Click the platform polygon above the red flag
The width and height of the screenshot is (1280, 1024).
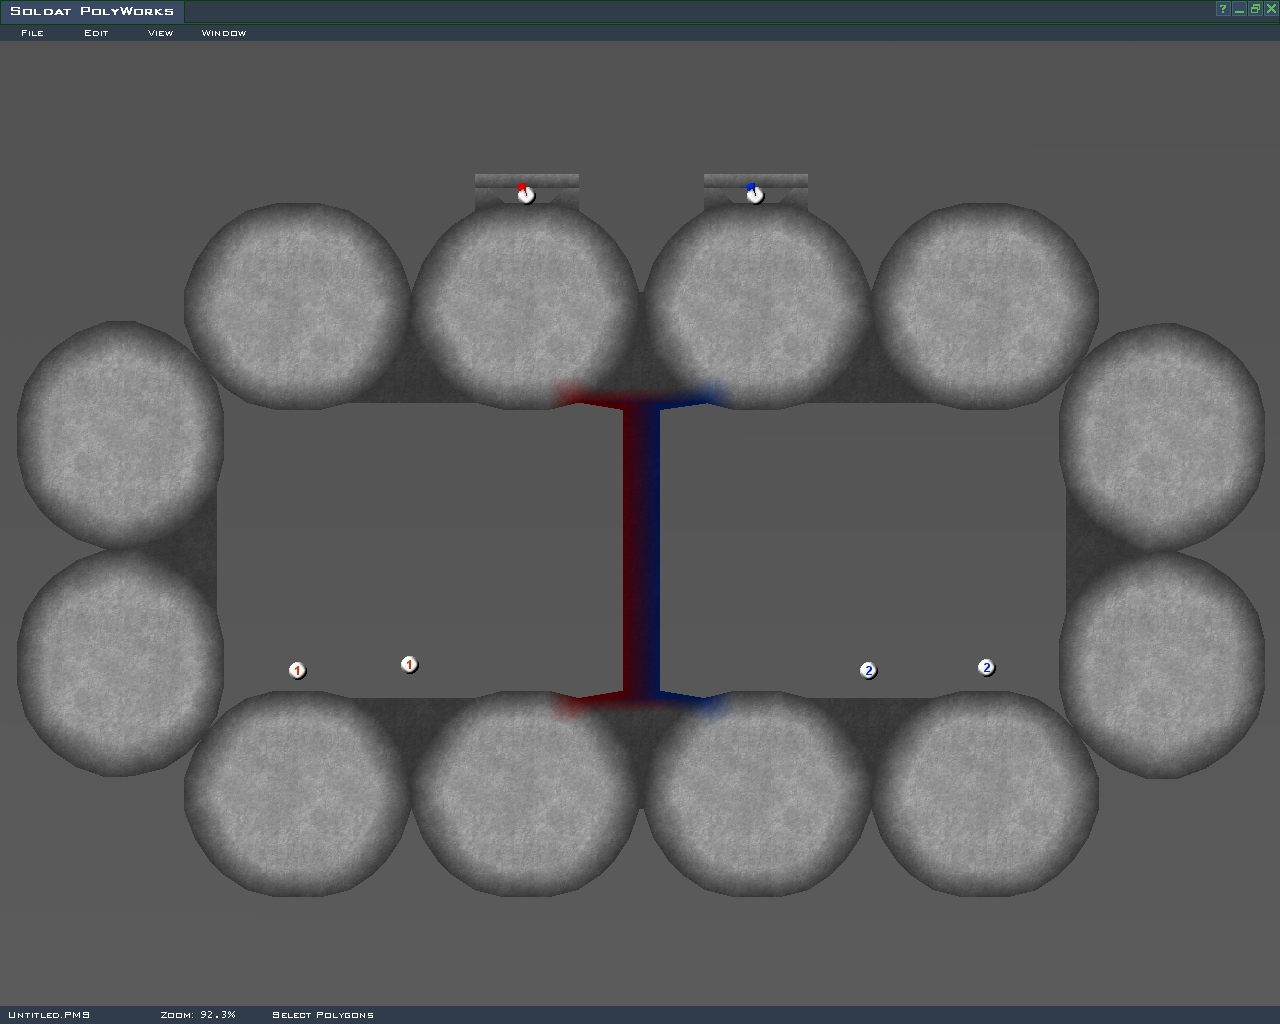pos(527,180)
